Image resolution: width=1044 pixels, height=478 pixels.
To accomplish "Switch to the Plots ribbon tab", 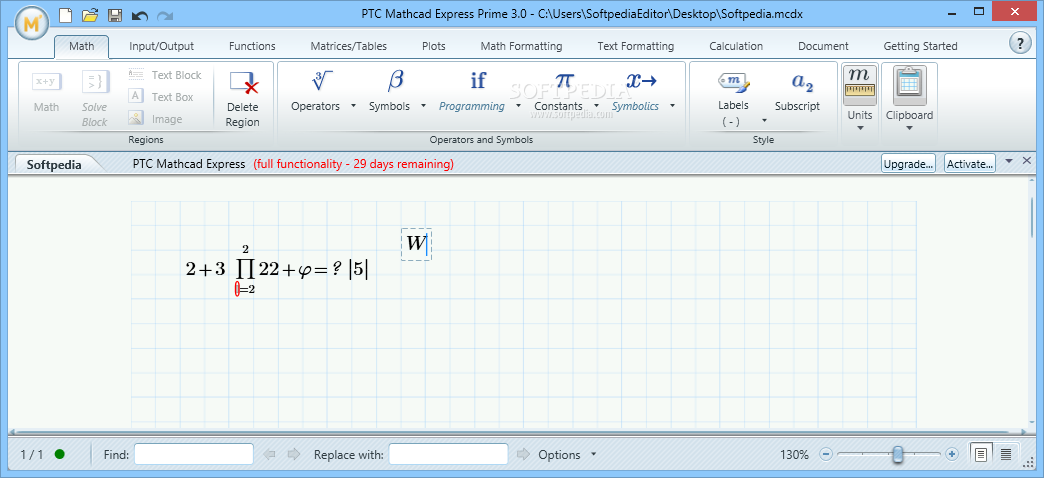I will [x=433, y=46].
